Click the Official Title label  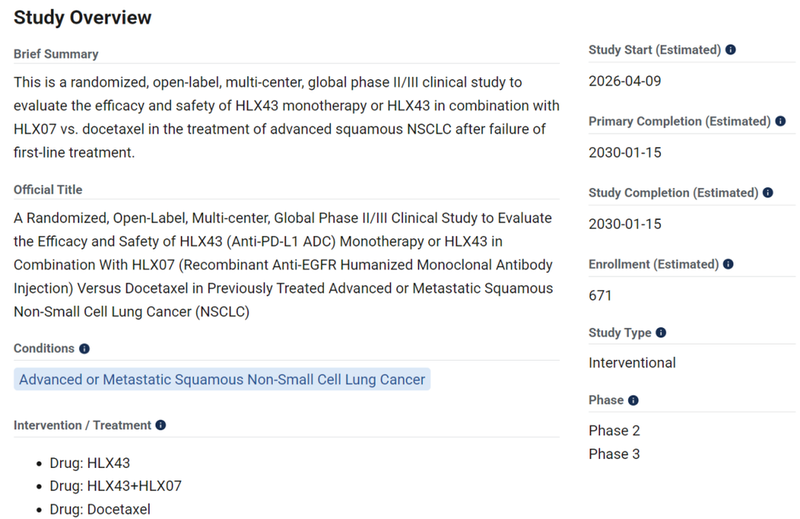click(48, 190)
